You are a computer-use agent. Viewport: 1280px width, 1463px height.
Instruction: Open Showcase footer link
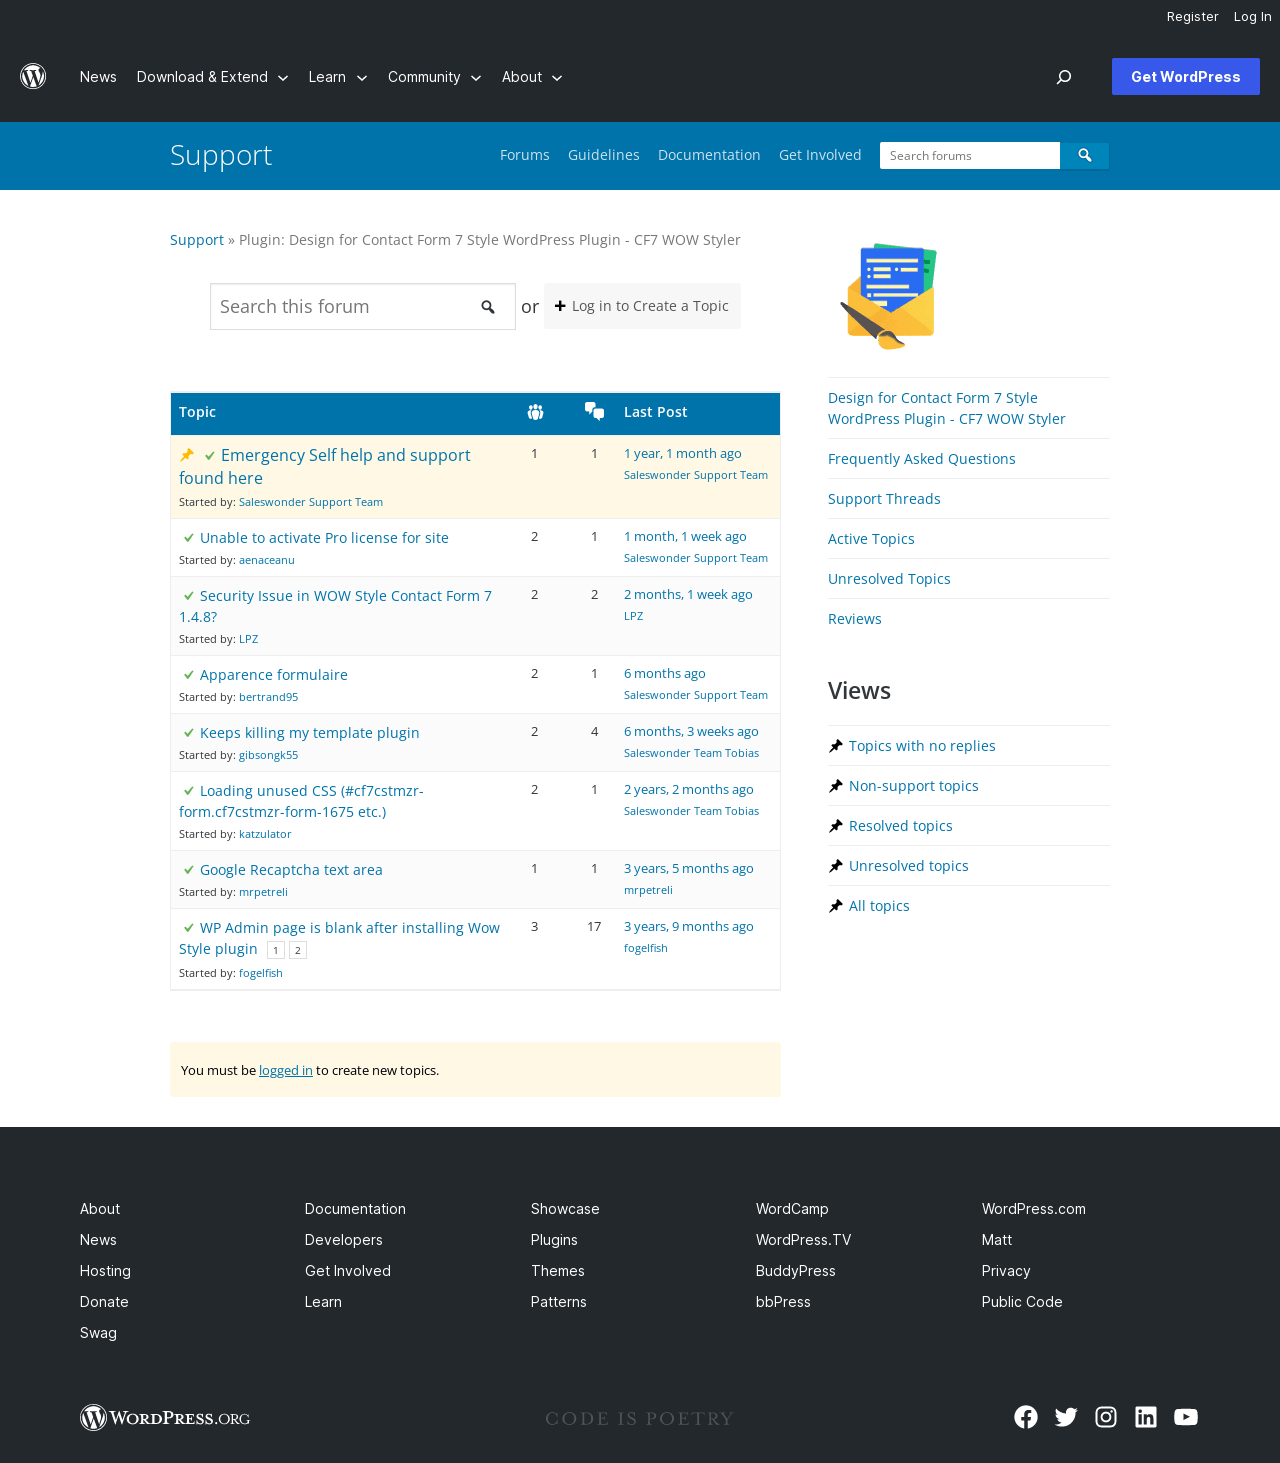click(565, 1209)
